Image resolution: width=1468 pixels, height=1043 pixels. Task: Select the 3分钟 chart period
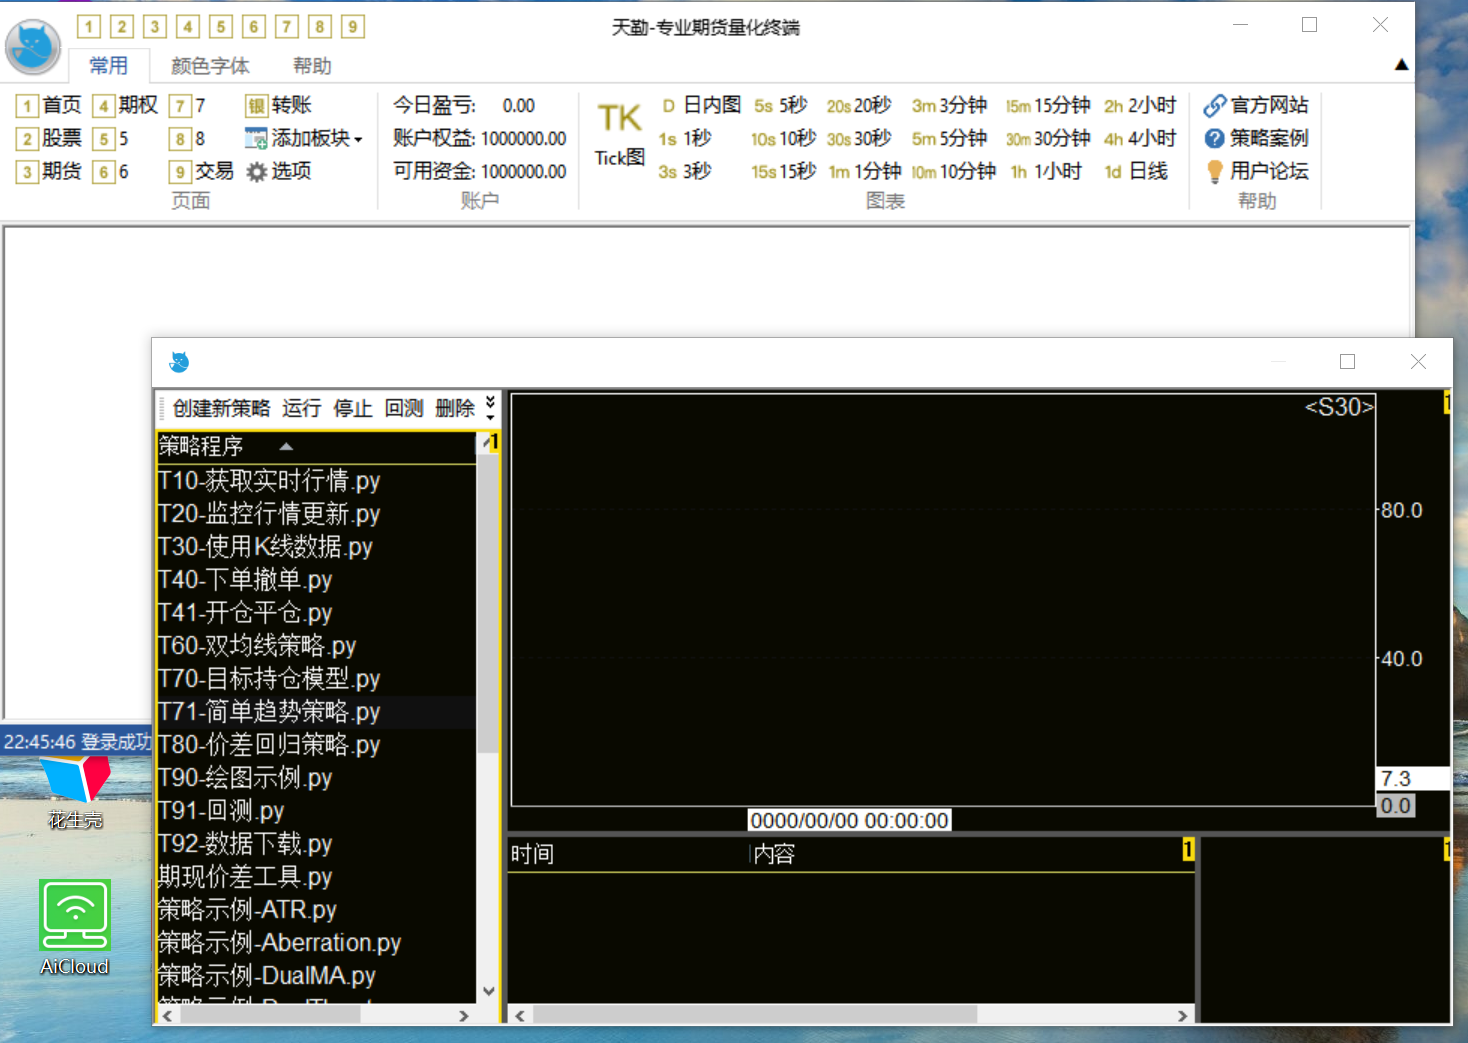pos(949,105)
